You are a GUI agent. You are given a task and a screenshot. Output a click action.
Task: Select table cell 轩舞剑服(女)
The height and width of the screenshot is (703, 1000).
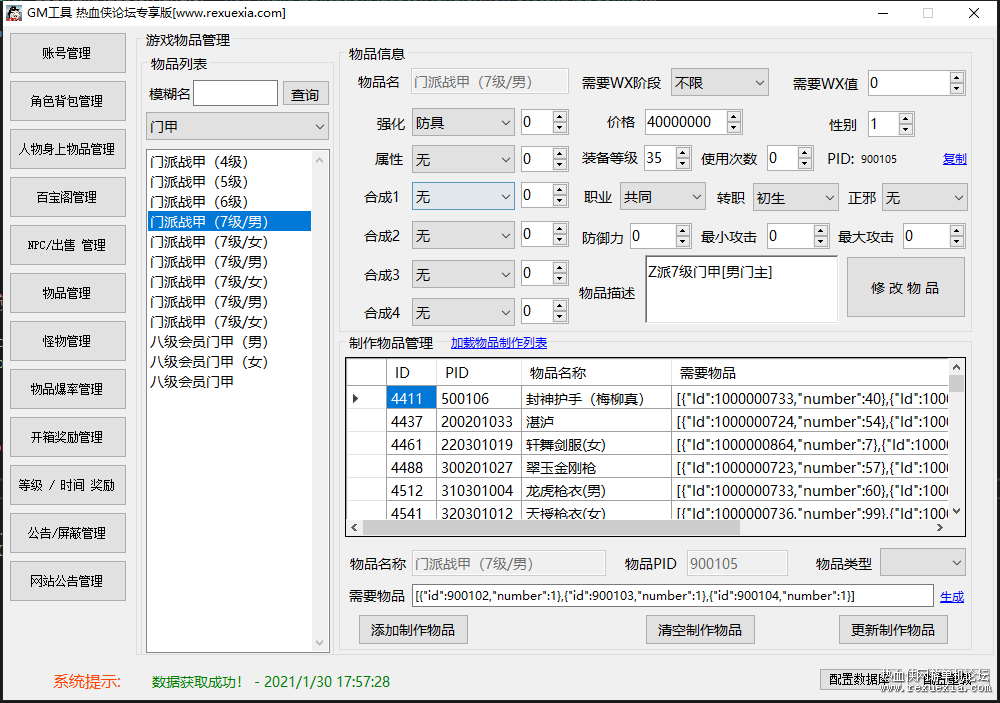coord(596,445)
